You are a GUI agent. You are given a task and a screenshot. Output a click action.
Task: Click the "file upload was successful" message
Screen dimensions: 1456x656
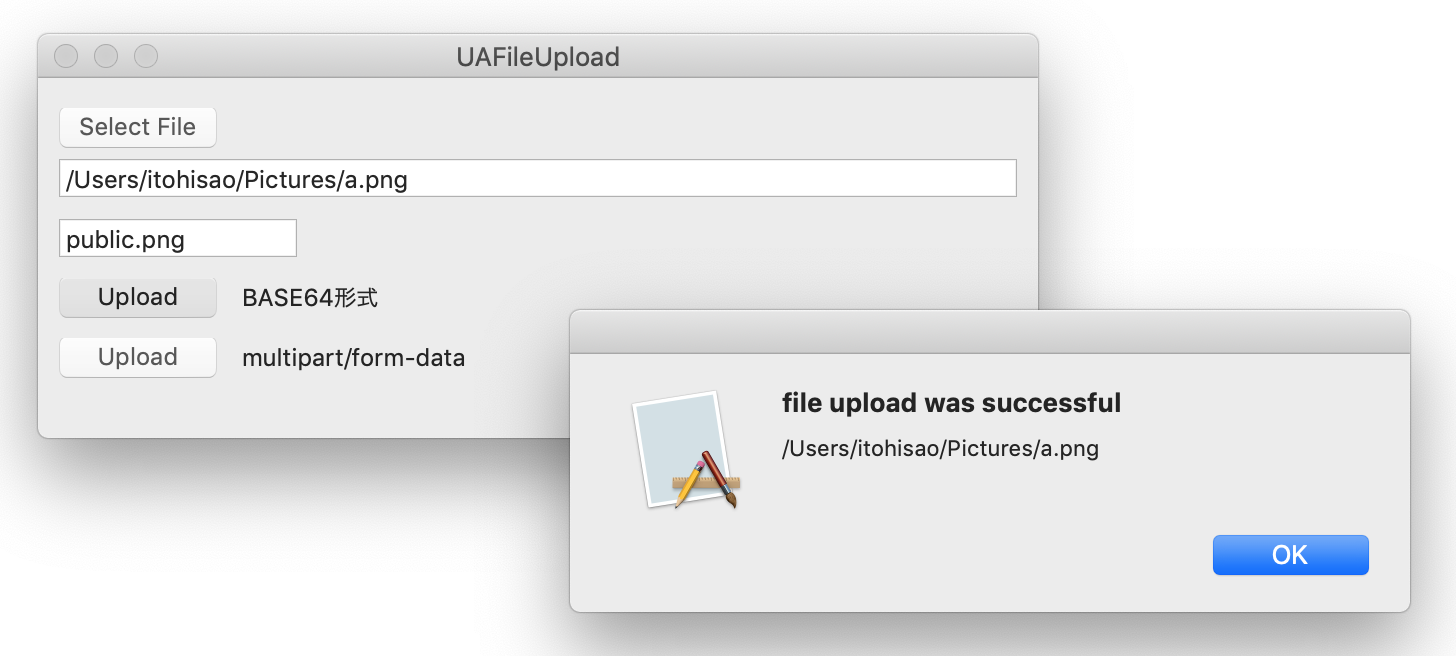[951, 403]
